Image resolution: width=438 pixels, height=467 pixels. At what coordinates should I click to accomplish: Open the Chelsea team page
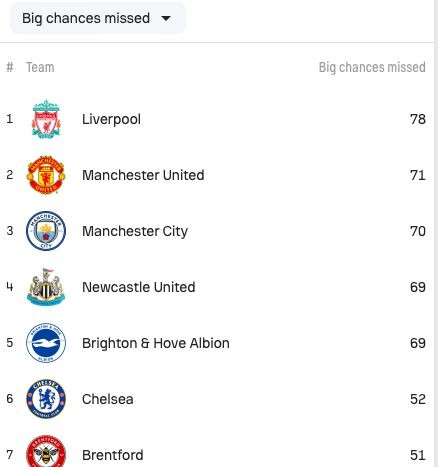(x=108, y=399)
